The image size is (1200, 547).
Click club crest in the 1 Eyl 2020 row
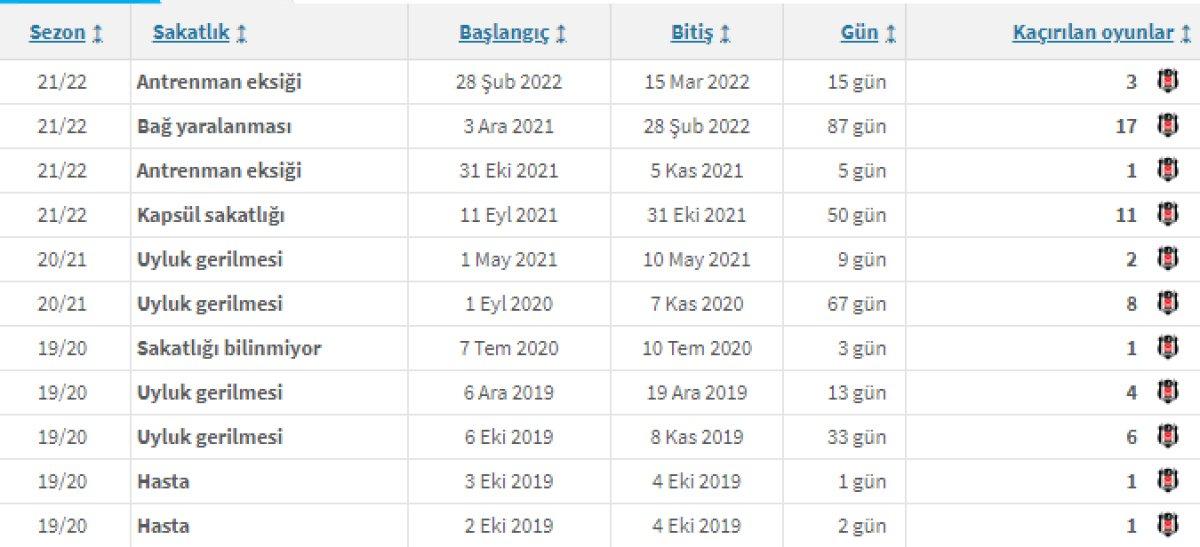[x=1166, y=303]
